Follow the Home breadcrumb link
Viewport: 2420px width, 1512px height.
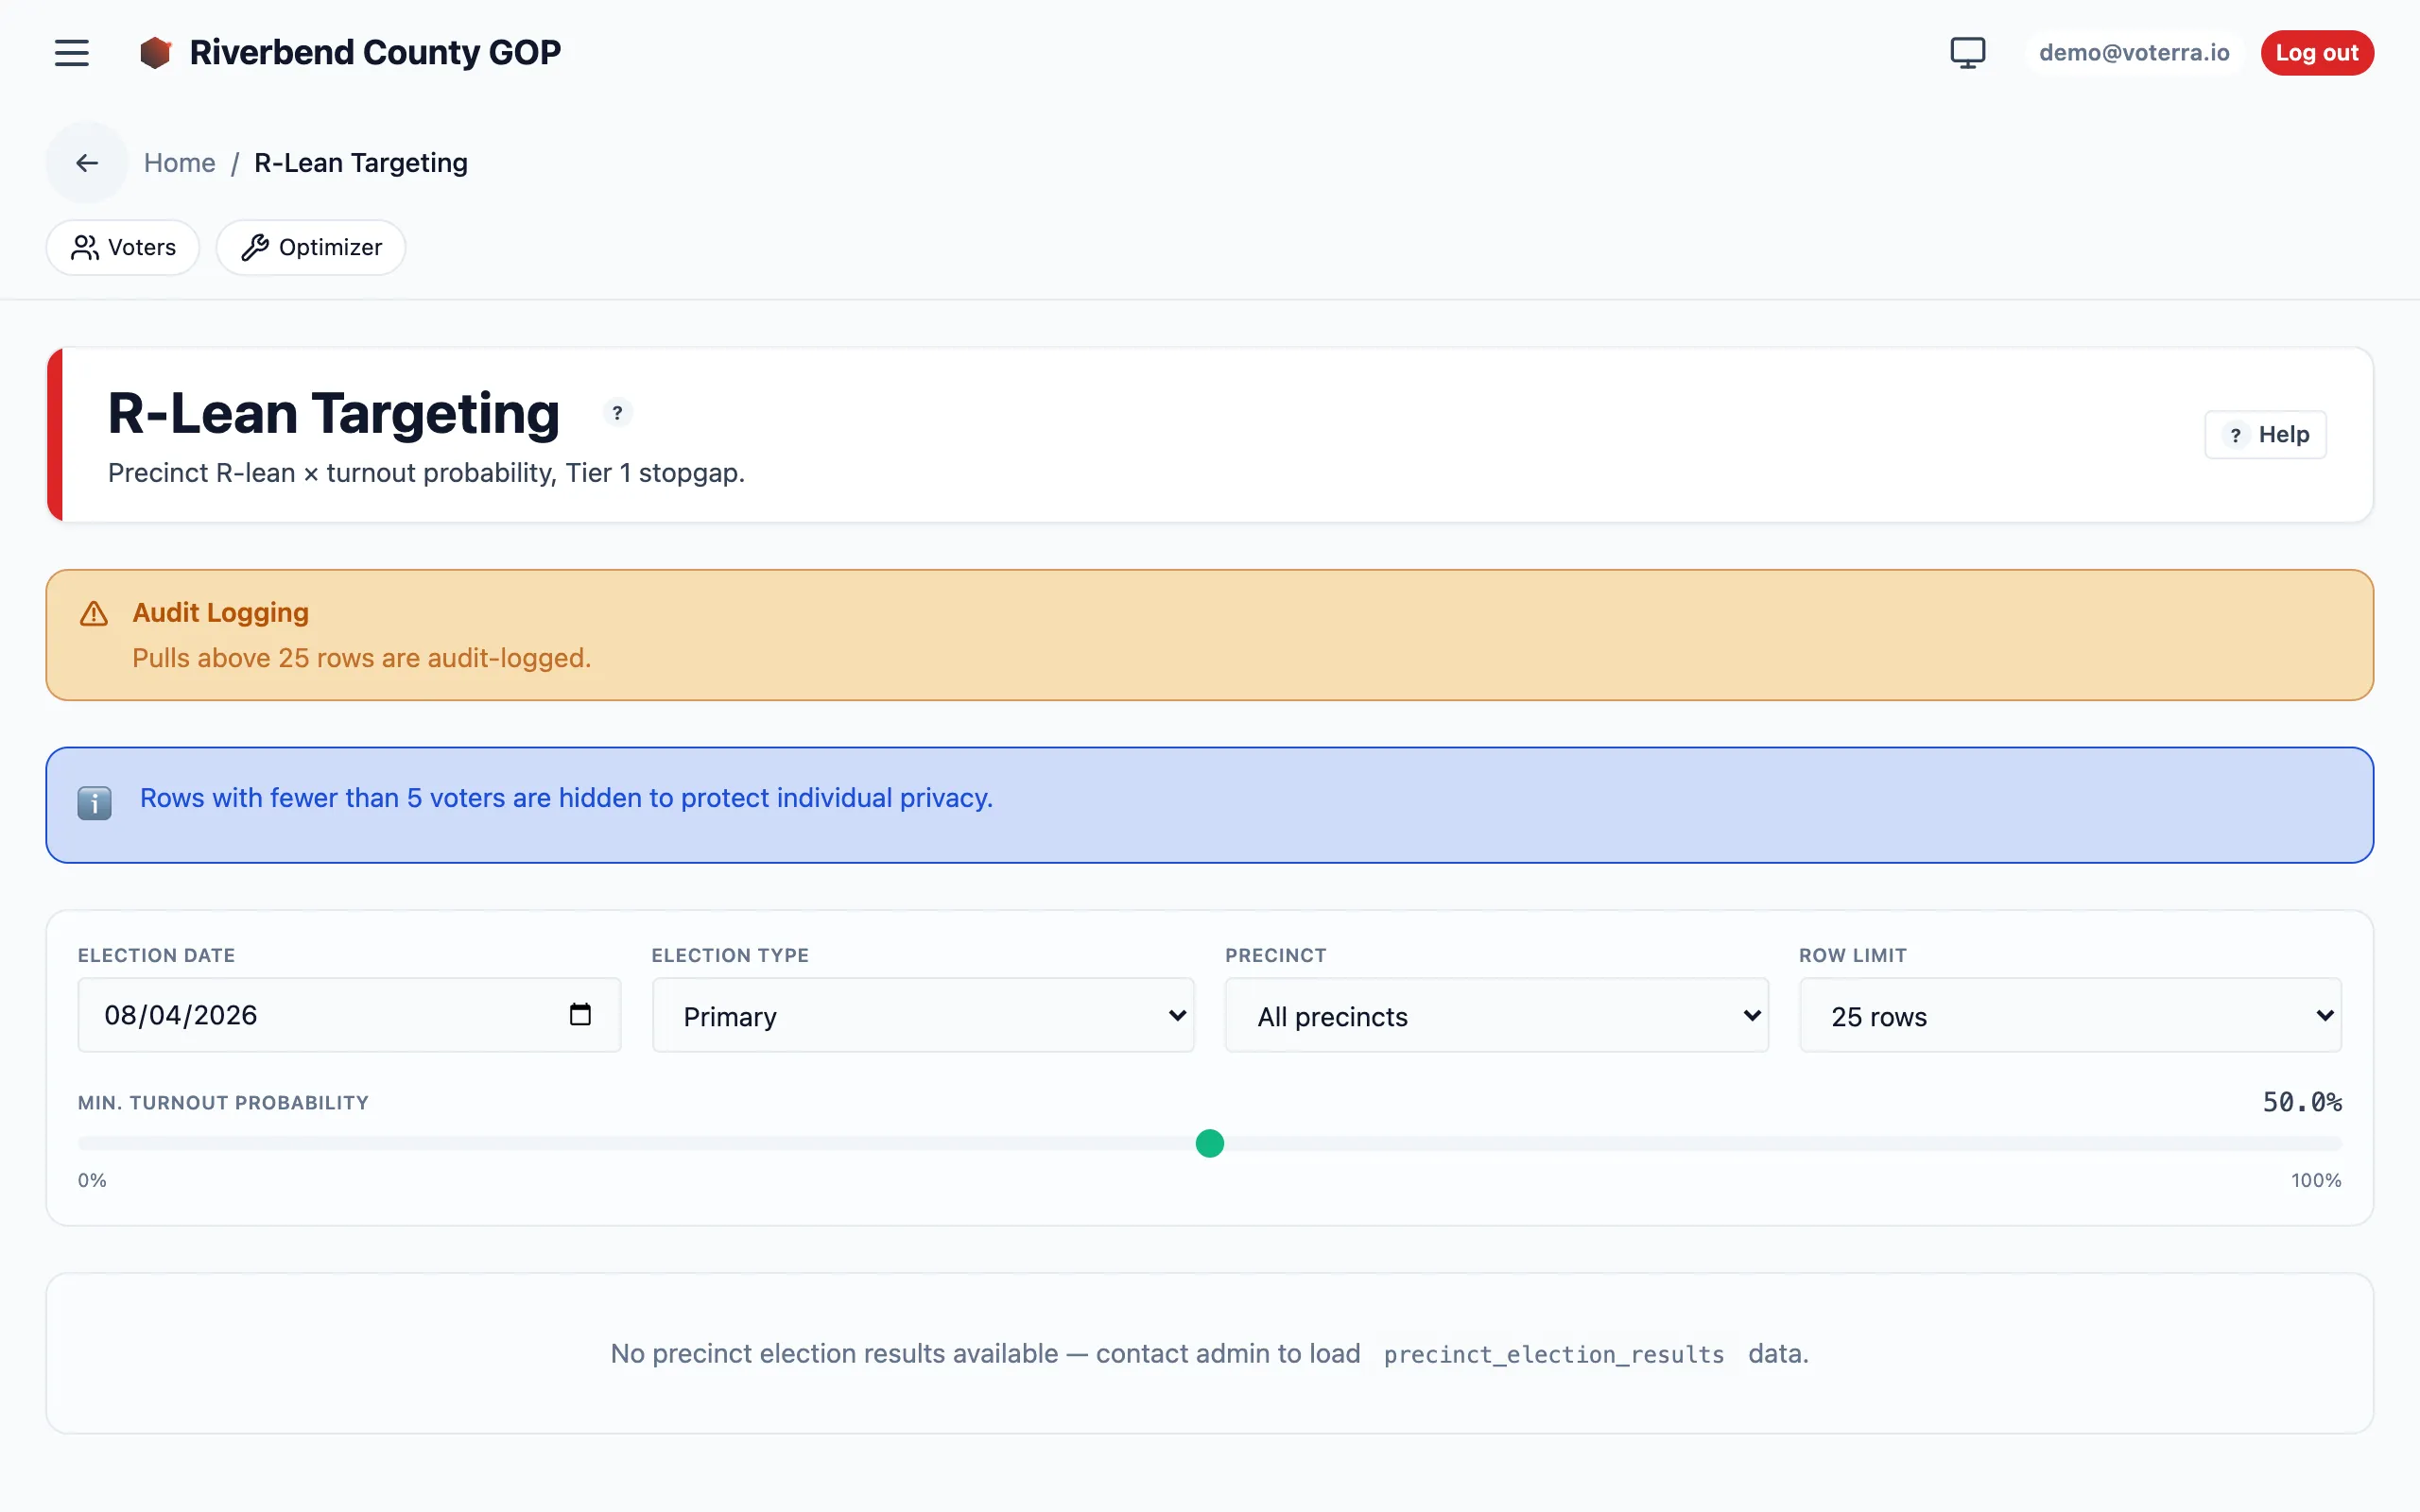pyautogui.click(x=180, y=162)
